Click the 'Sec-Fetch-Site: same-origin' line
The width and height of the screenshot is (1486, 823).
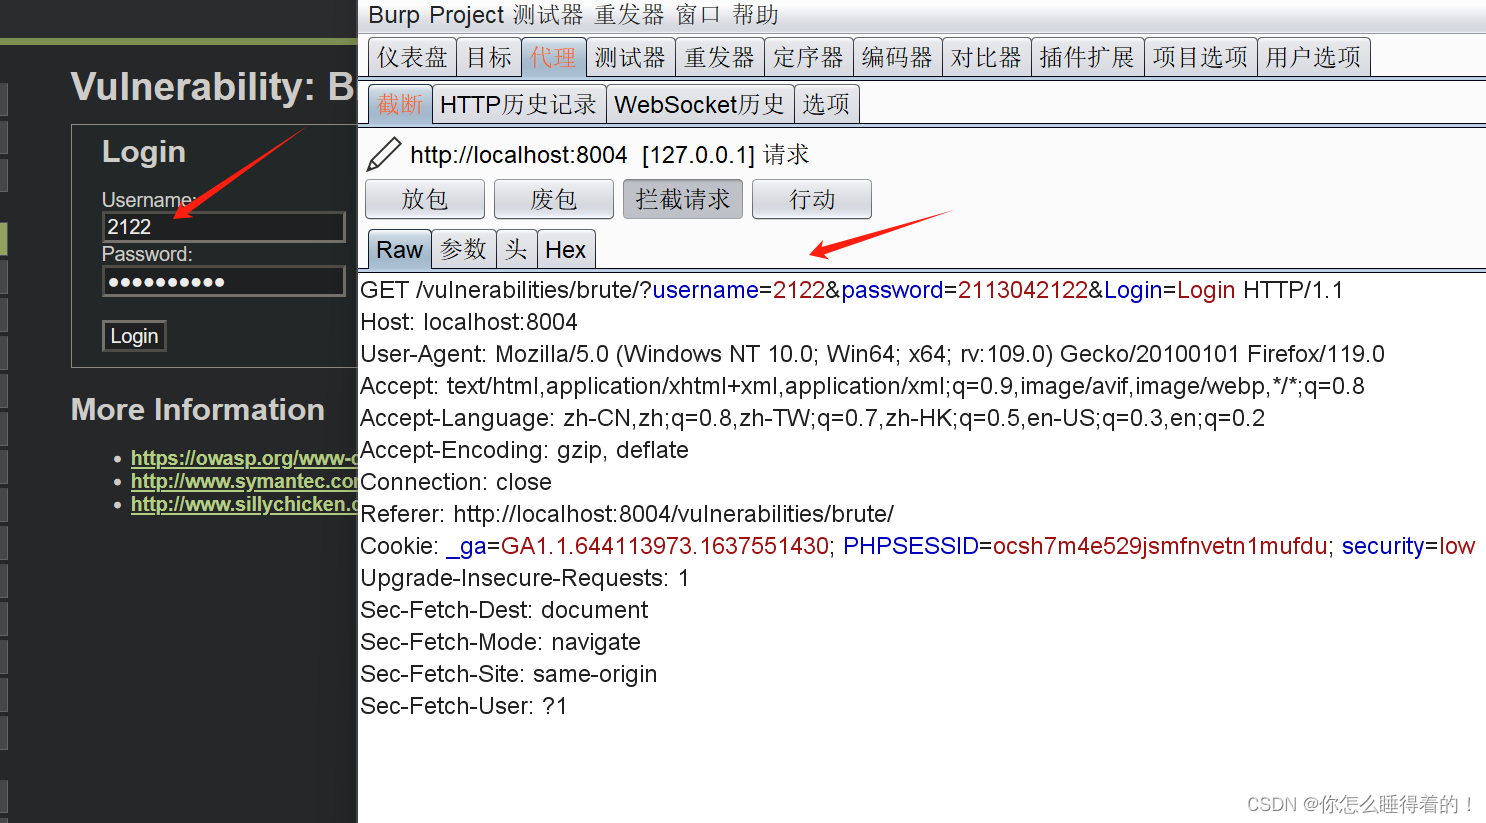[x=509, y=674]
